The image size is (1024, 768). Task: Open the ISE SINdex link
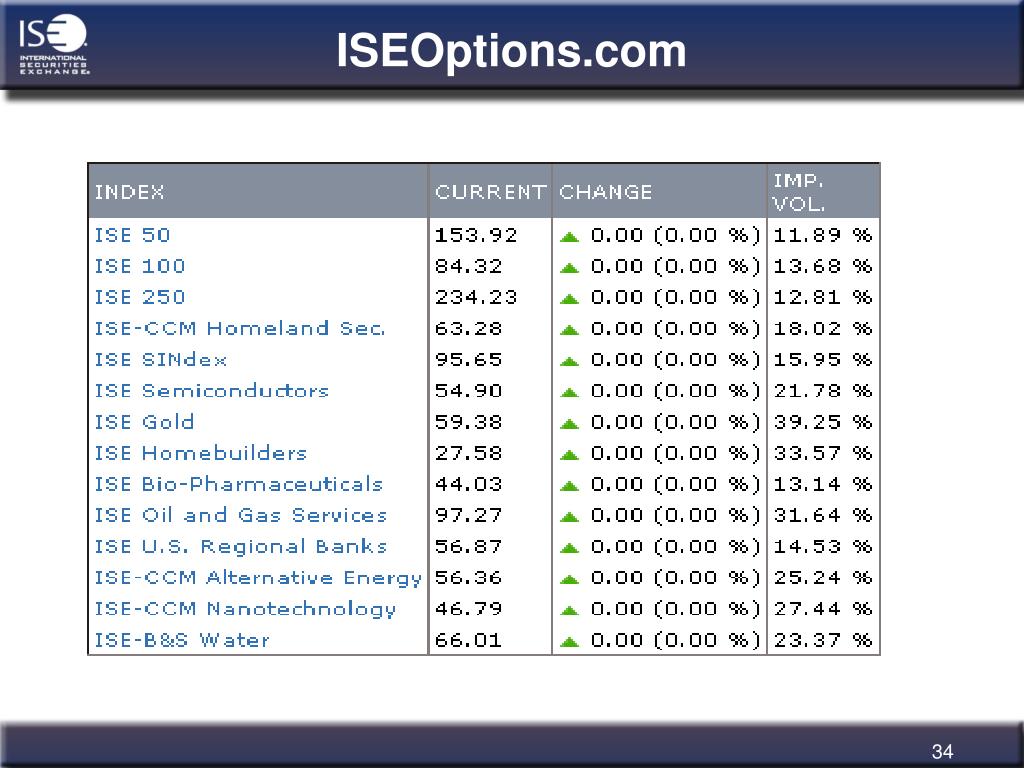tap(161, 360)
